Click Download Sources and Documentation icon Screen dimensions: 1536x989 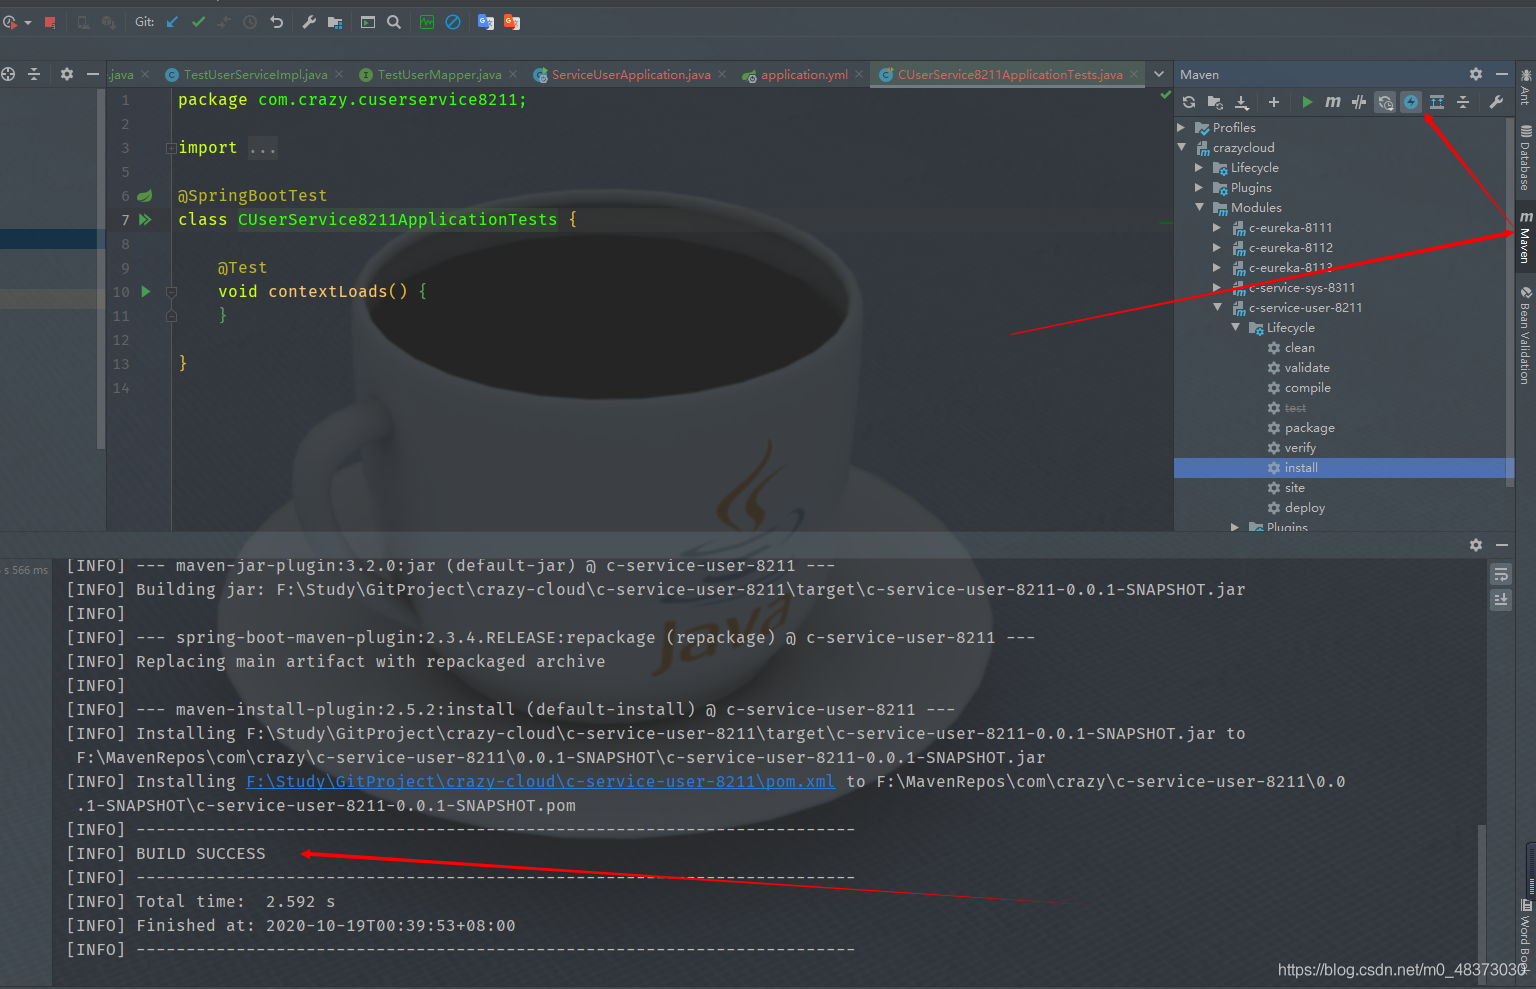click(x=1242, y=102)
